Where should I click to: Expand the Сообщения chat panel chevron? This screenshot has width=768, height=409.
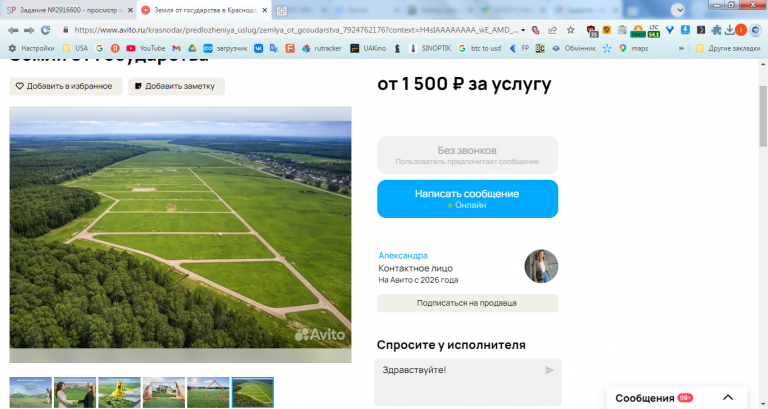coord(728,397)
